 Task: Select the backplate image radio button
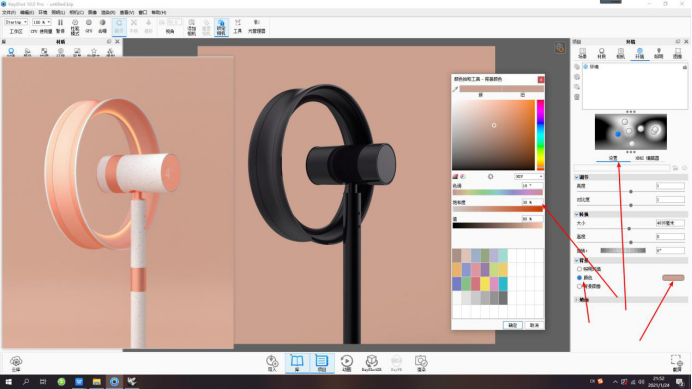coord(579,286)
